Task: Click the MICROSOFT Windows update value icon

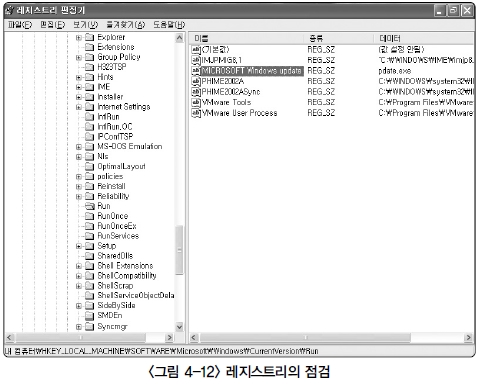Action: pyautogui.click(x=196, y=71)
